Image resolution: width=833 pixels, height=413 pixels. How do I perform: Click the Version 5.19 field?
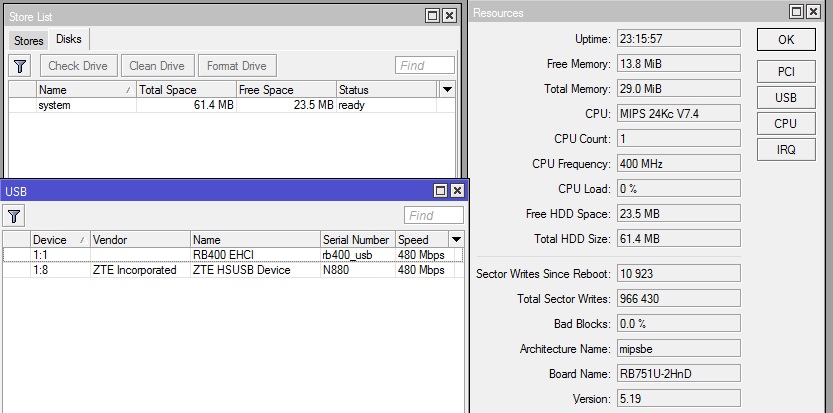pos(678,399)
